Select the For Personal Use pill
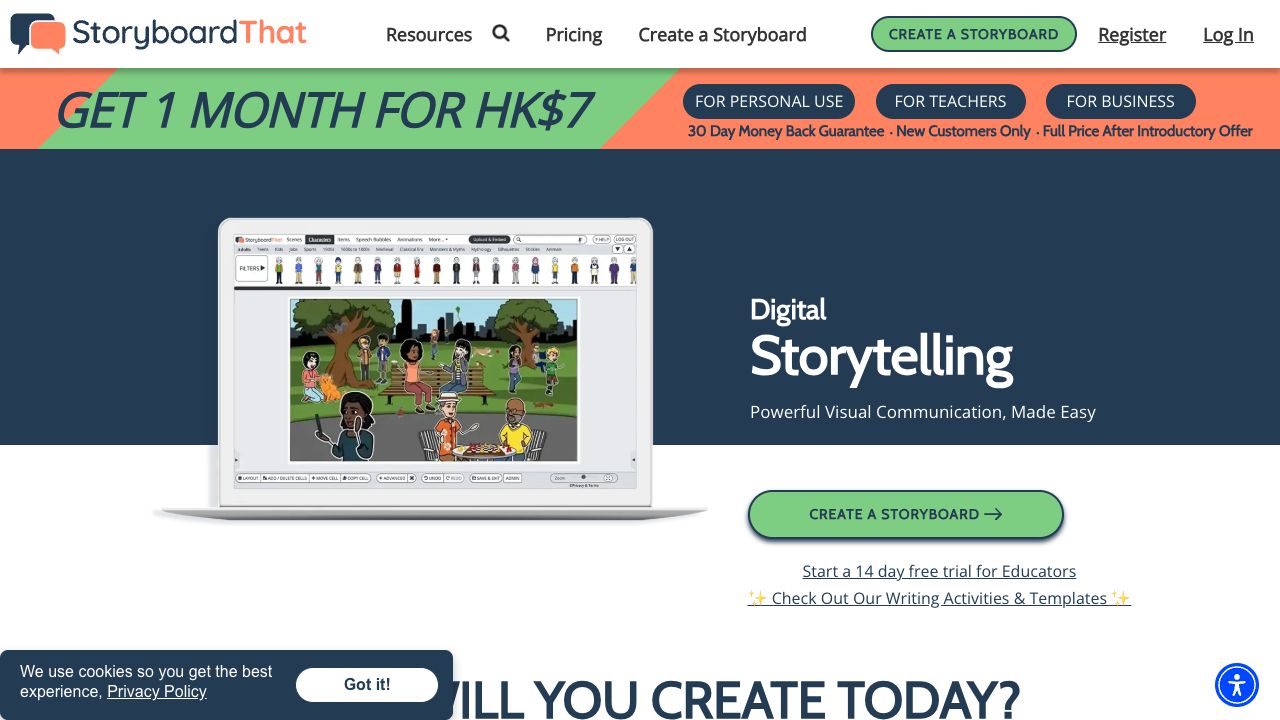 click(x=769, y=101)
